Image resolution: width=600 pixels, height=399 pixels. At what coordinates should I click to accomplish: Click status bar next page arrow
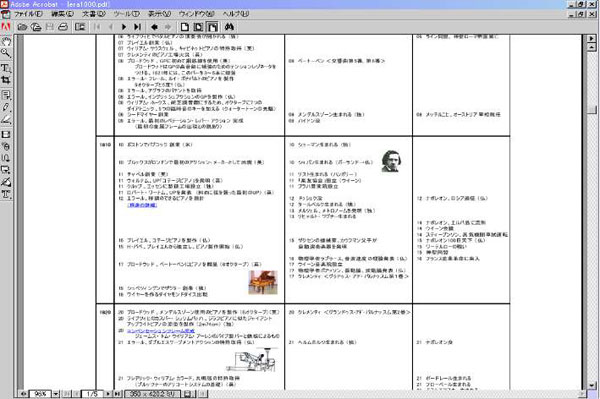click(x=108, y=394)
